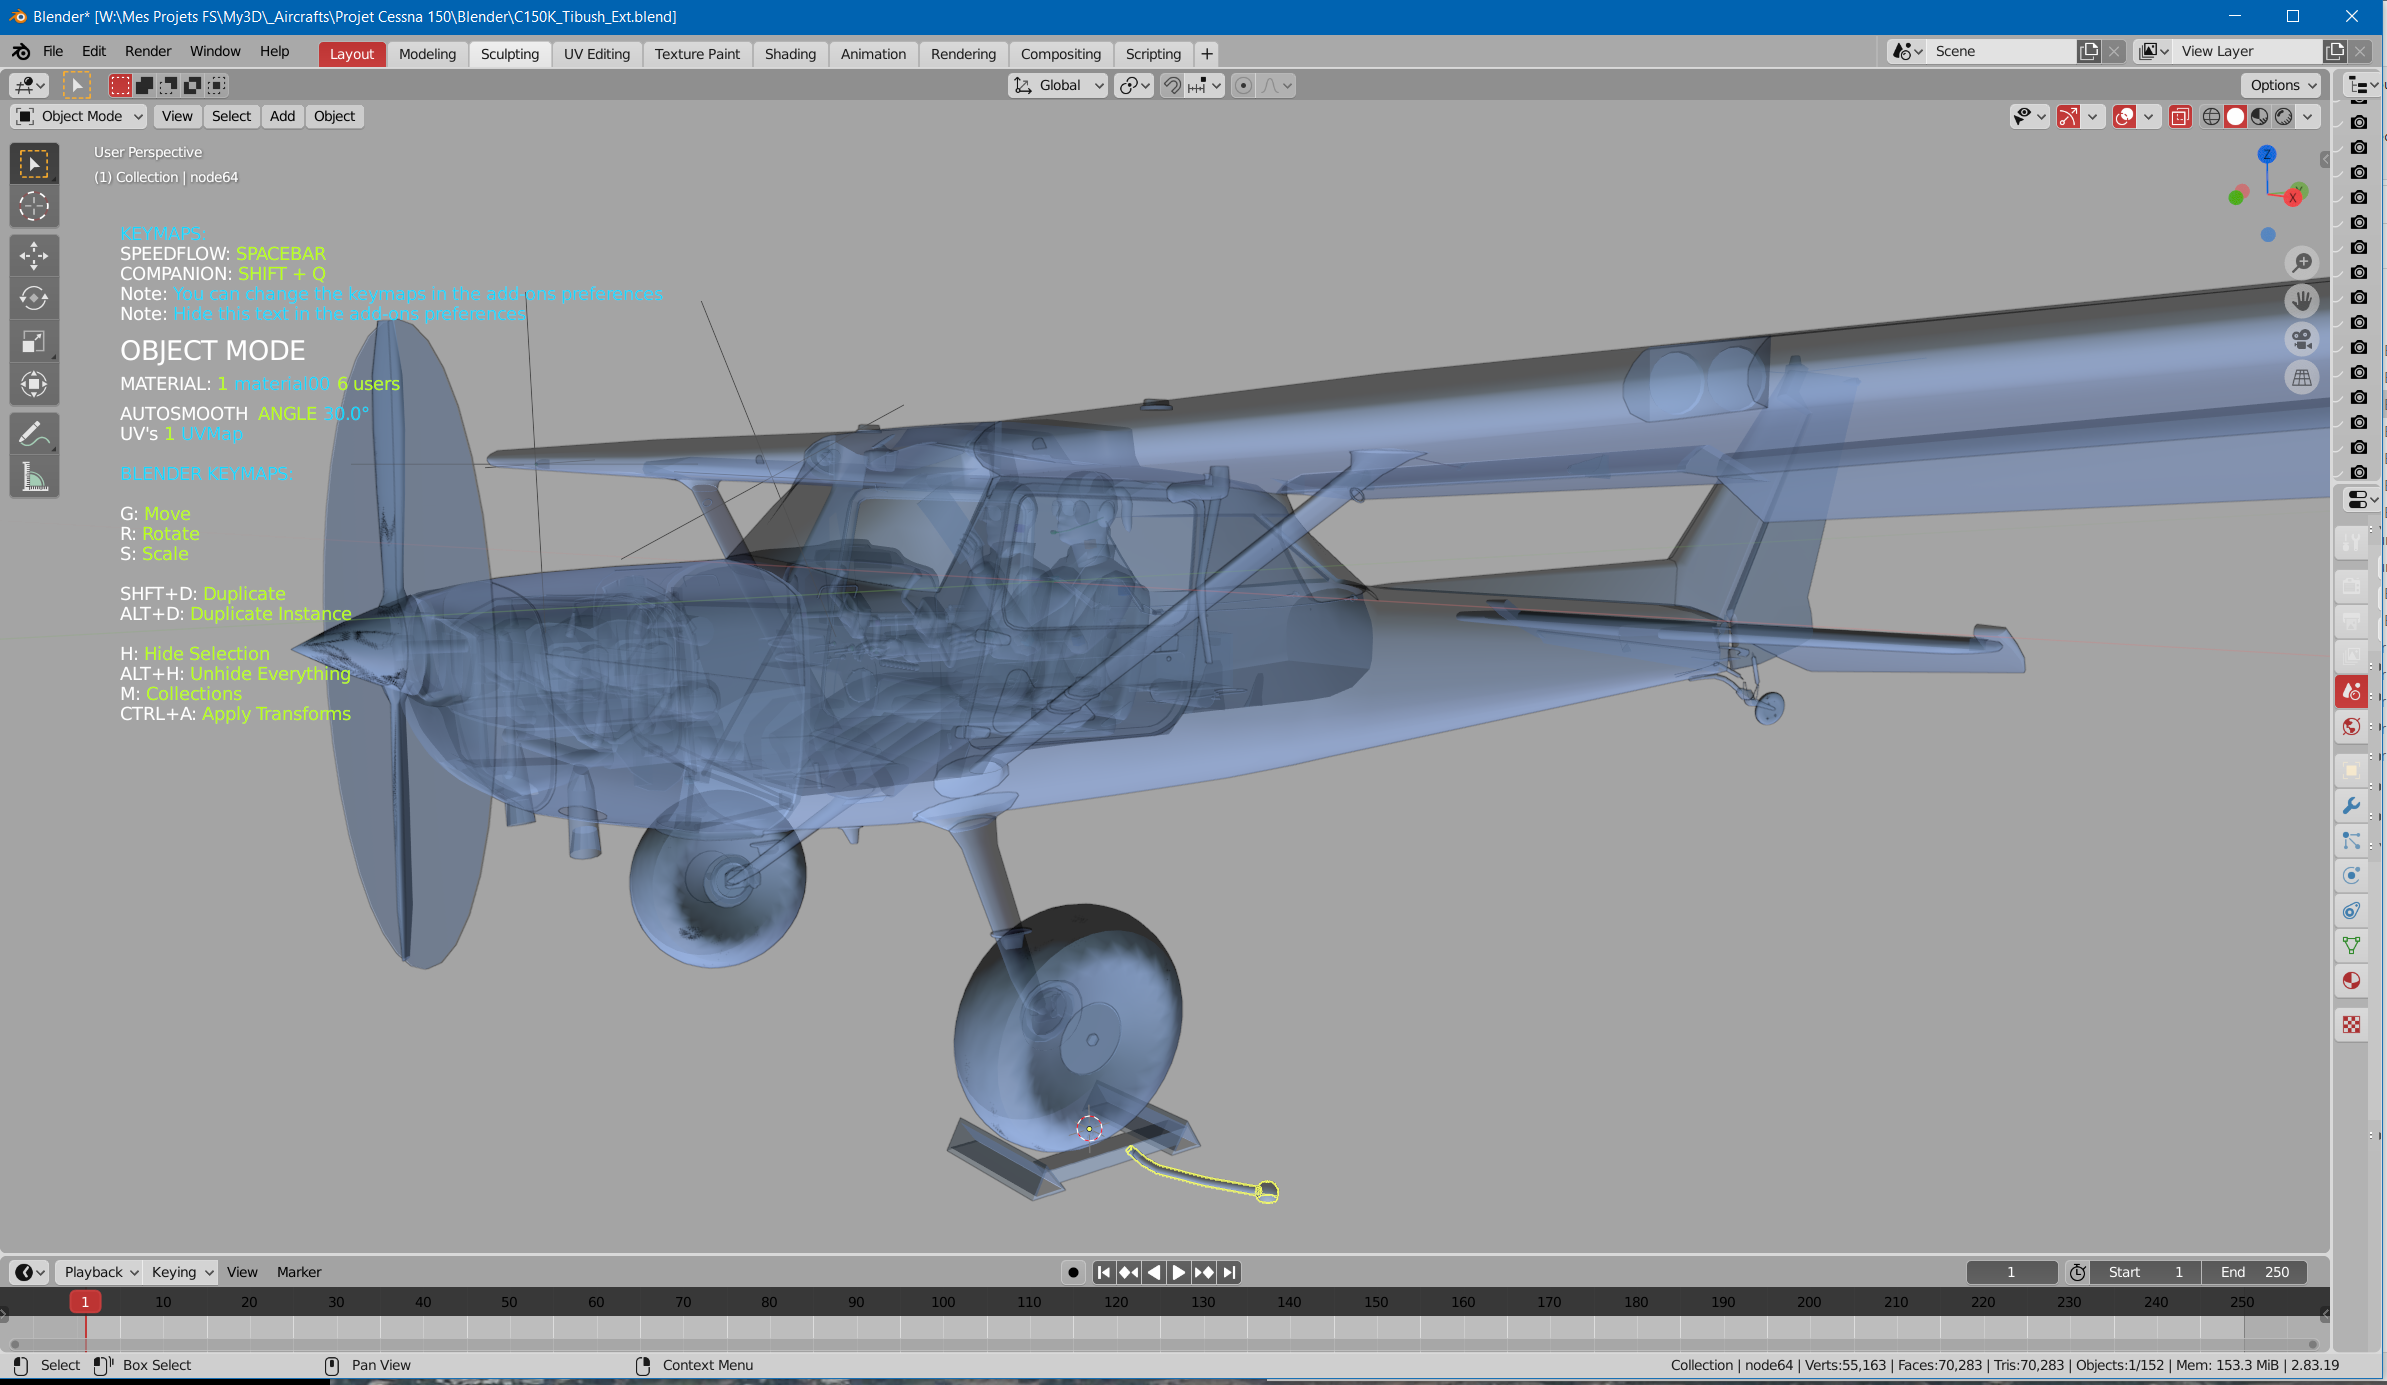Click the pan hand viewport gizmo
The height and width of the screenshot is (1385, 2387).
pyautogui.click(x=2302, y=300)
